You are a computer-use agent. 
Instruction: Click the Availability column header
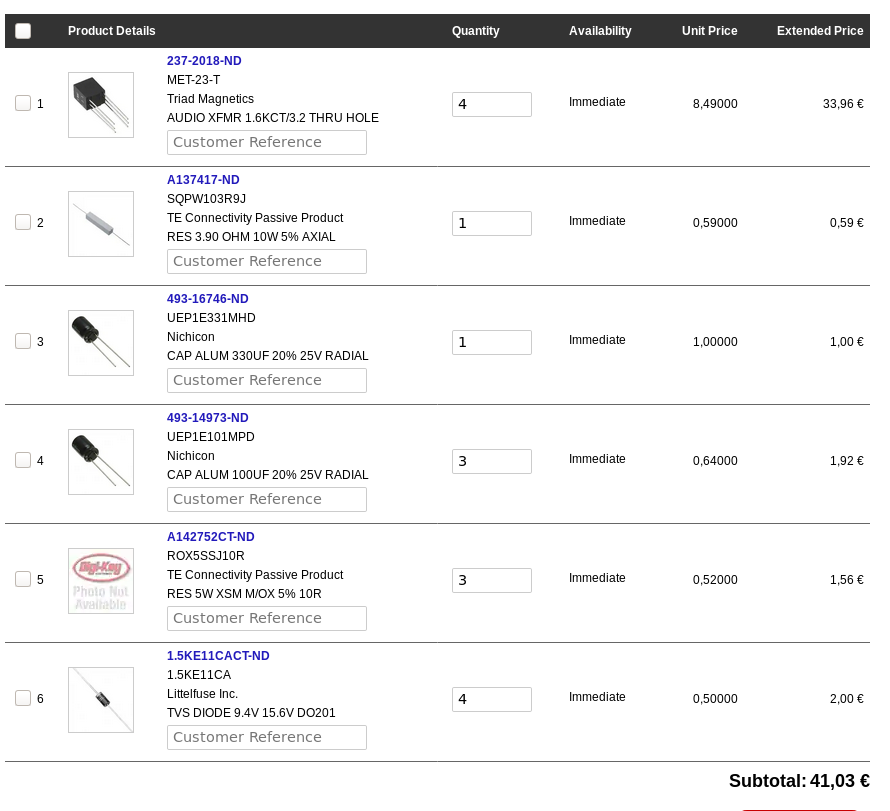pyautogui.click(x=600, y=31)
